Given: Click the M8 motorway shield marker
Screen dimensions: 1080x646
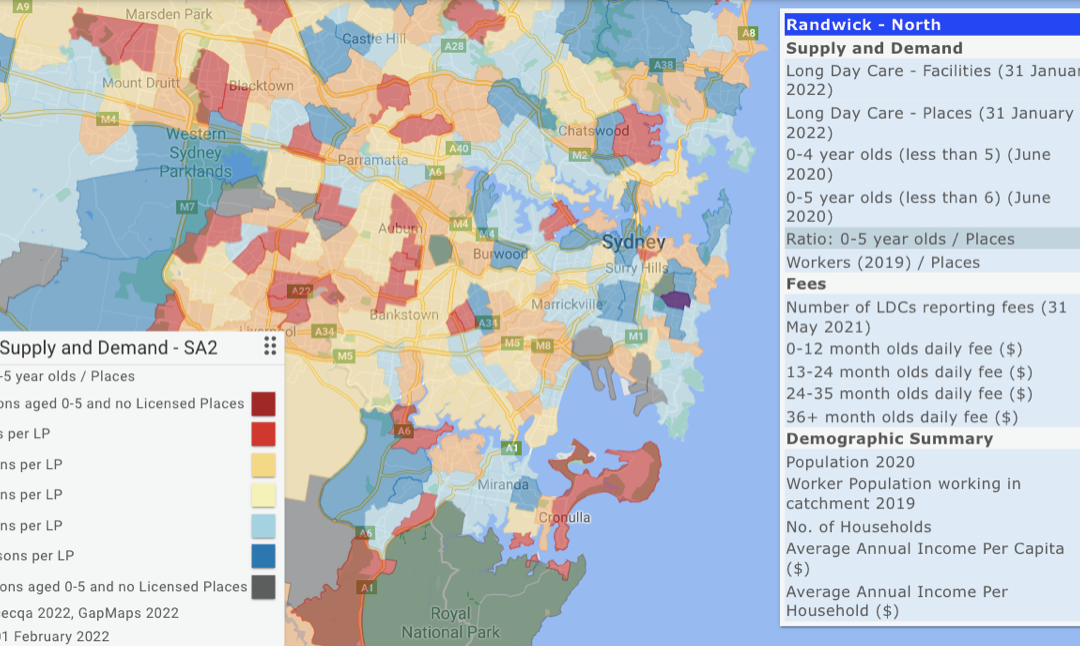Looking at the screenshot, I should tap(543, 346).
